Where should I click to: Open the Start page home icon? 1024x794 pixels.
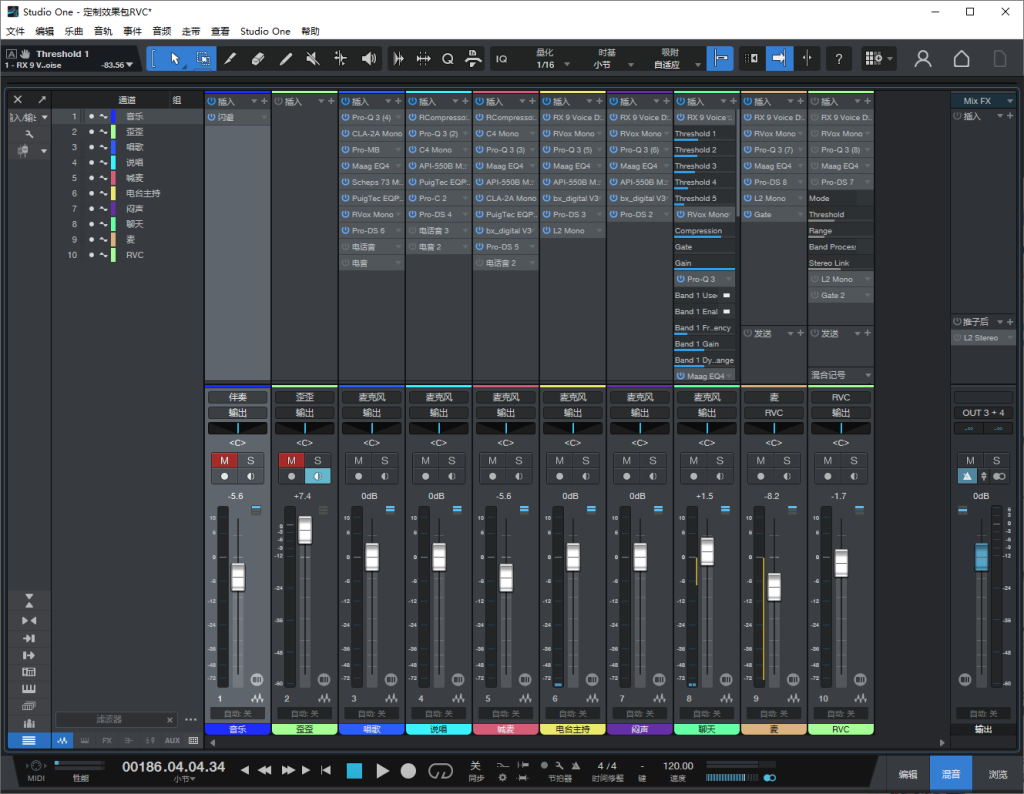(x=961, y=59)
